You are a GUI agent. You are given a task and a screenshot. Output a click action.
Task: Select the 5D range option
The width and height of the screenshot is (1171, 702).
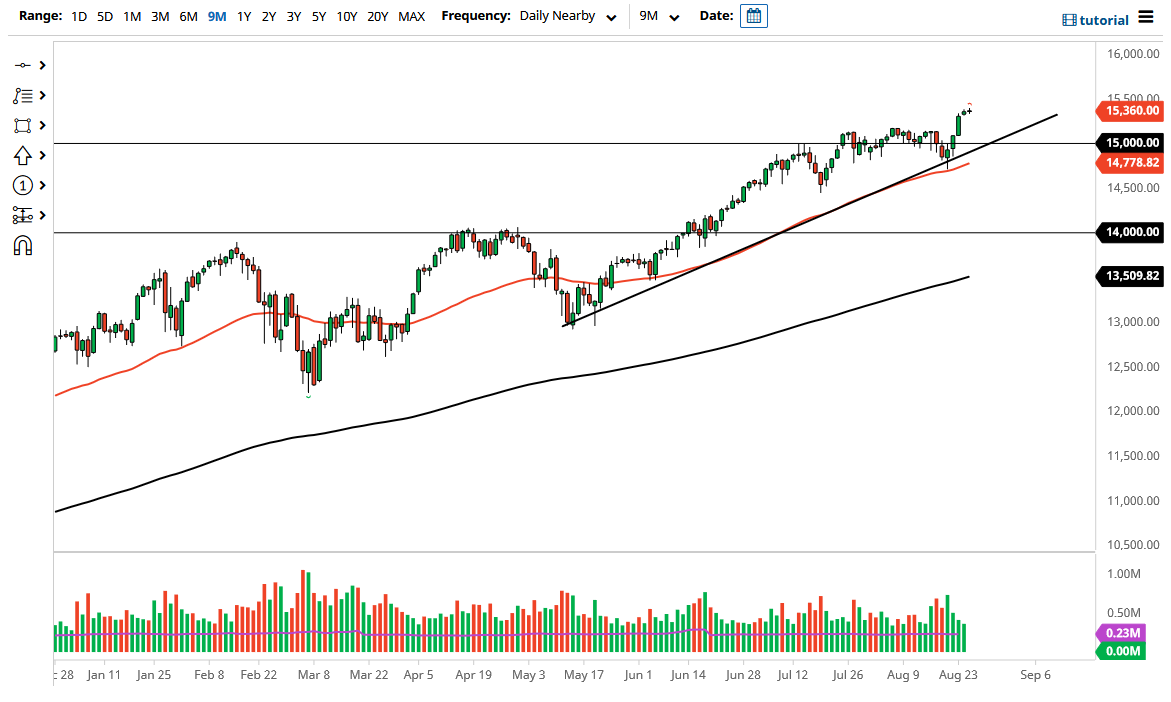(105, 16)
